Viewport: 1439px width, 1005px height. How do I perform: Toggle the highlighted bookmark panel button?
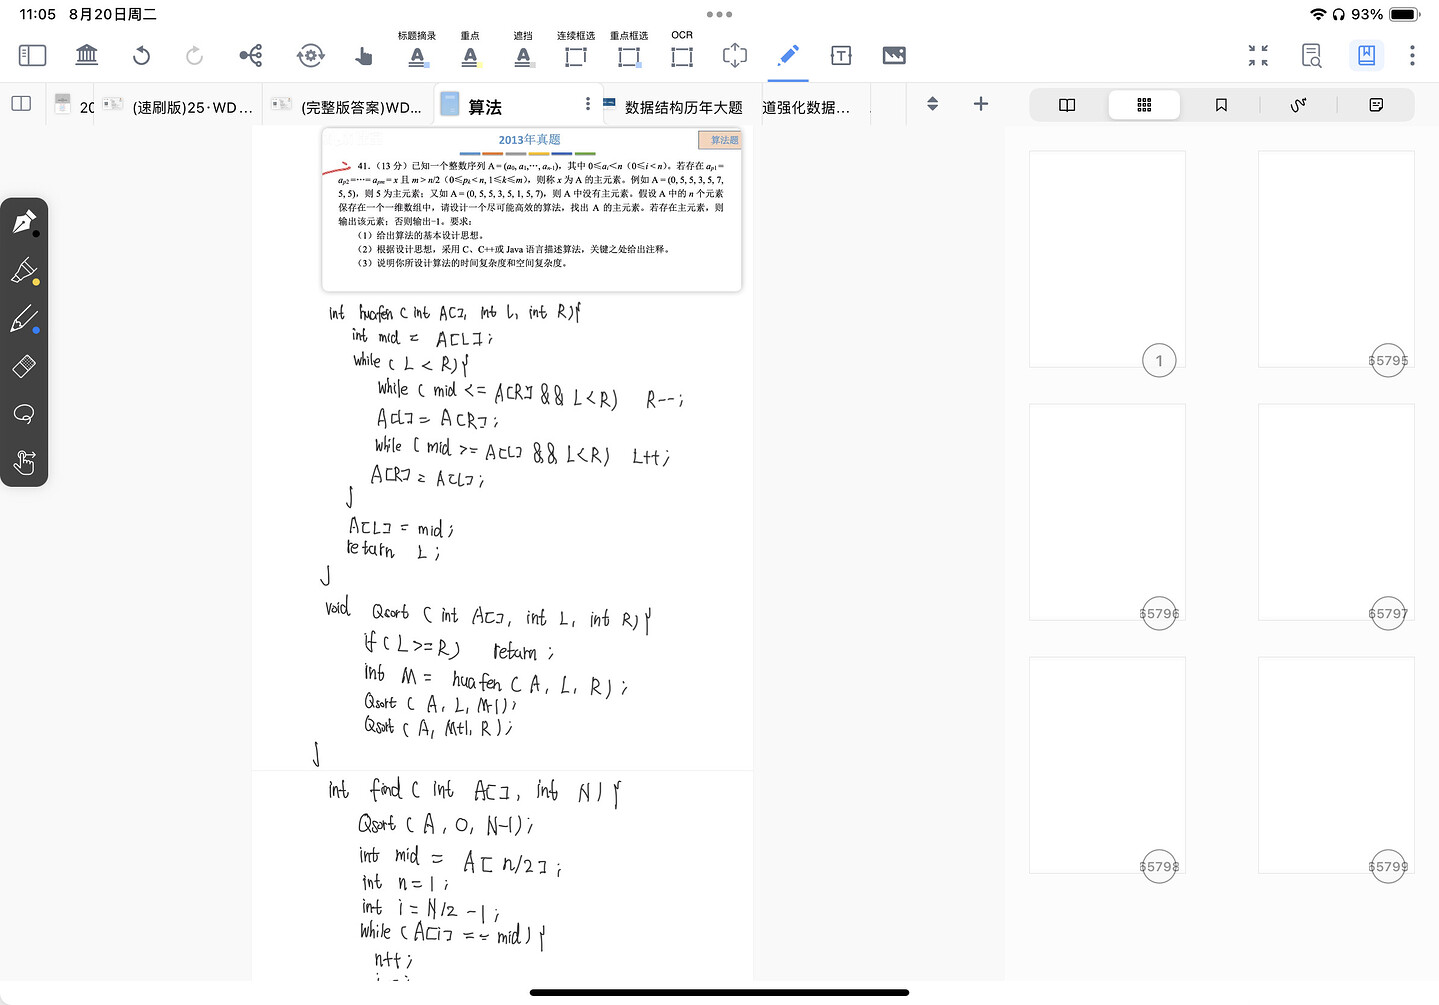tap(1366, 55)
